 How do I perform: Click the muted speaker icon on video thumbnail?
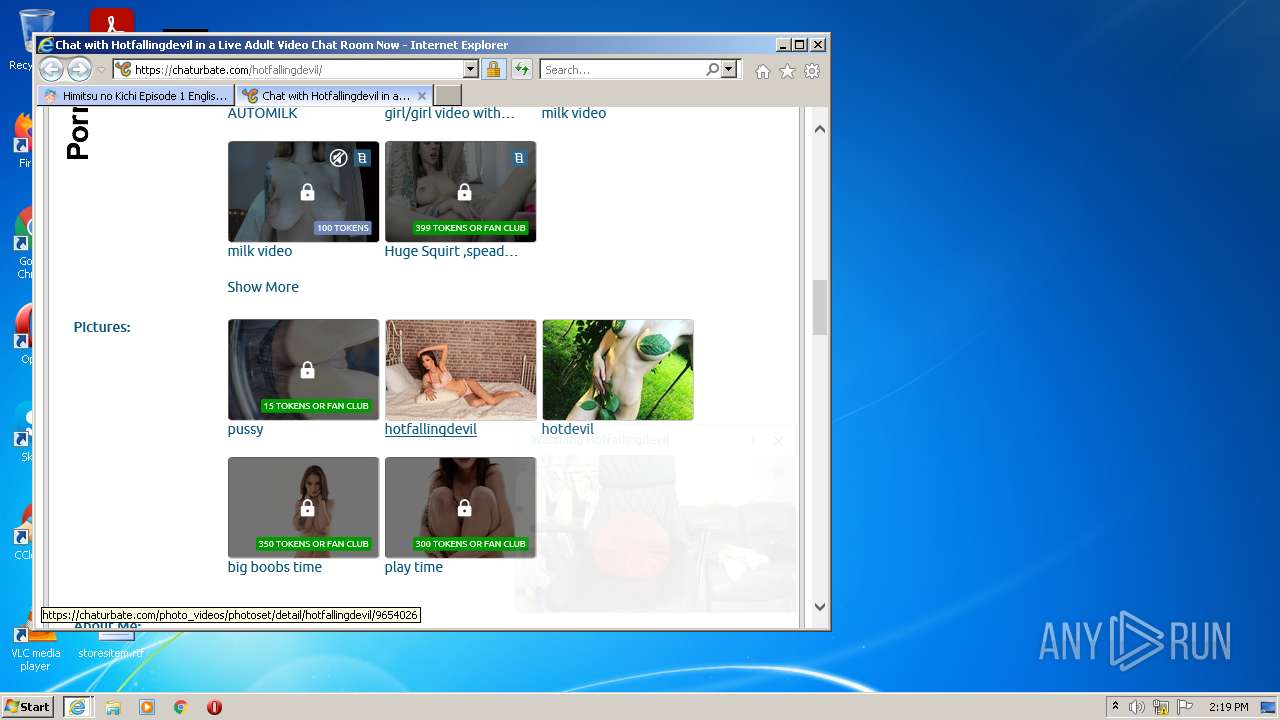(x=339, y=158)
